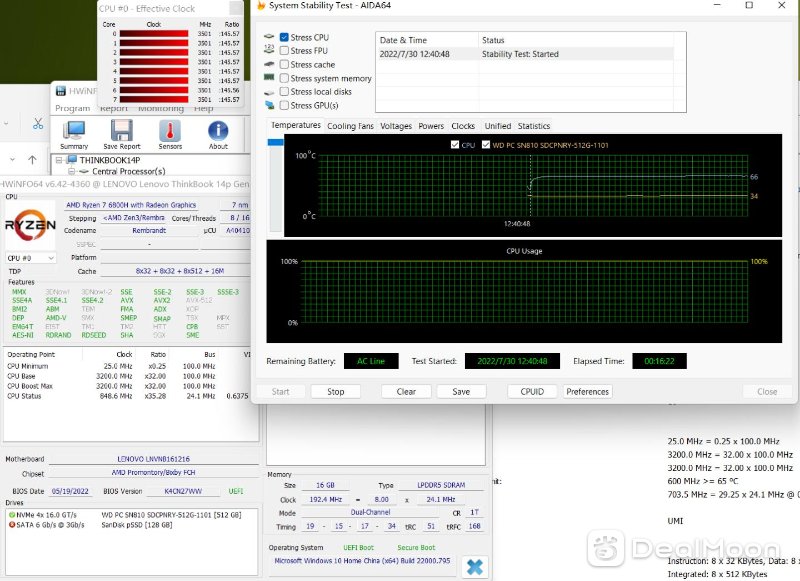Click the CPUID button
Image resolution: width=800 pixels, height=581 pixels.
[x=532, y=392]
